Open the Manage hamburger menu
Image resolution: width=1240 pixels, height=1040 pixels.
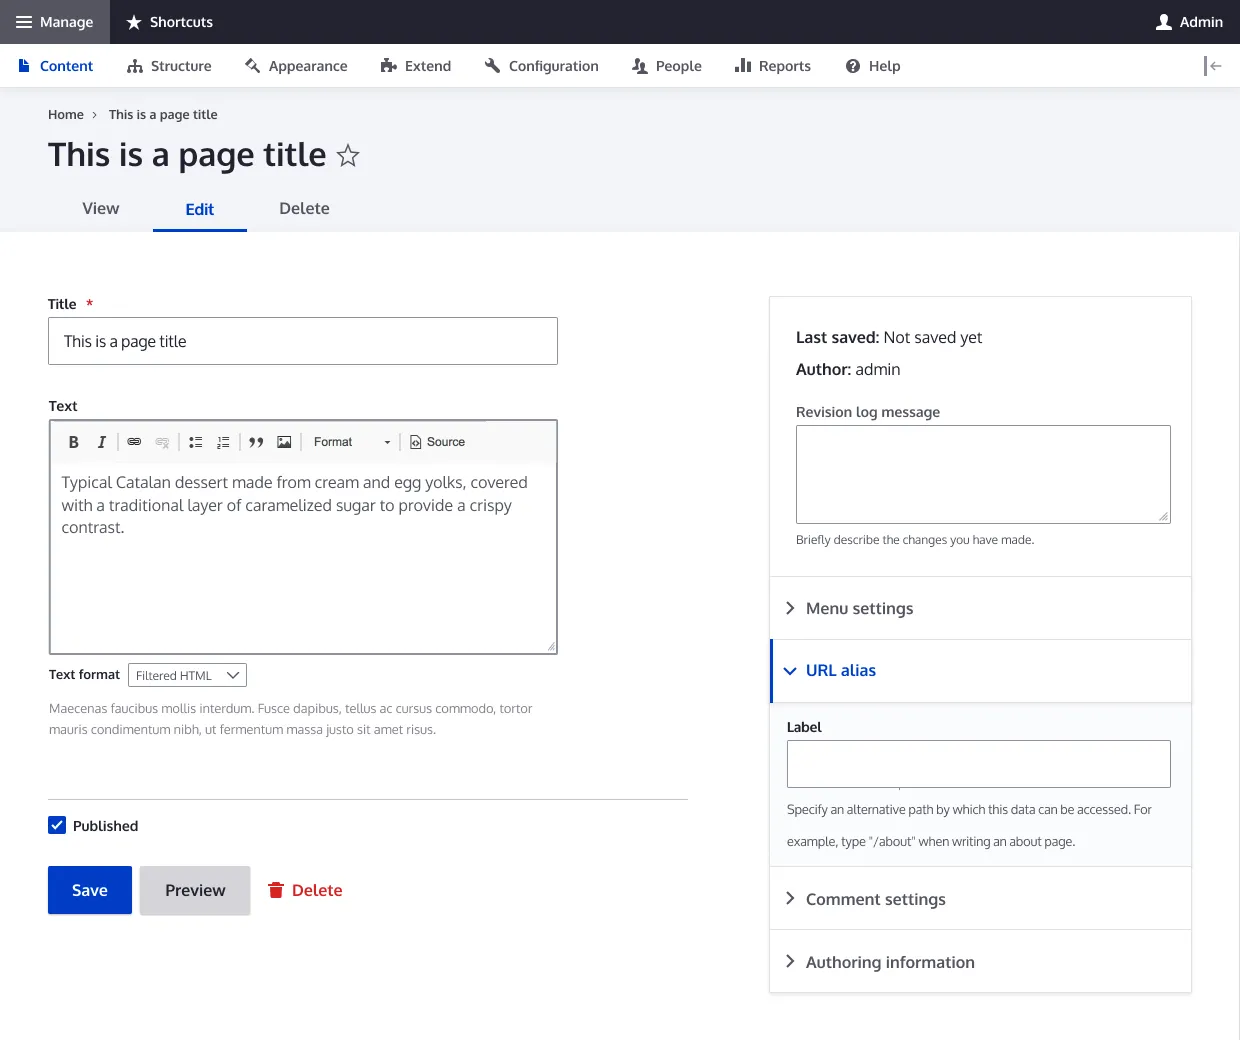coord(54,22)
